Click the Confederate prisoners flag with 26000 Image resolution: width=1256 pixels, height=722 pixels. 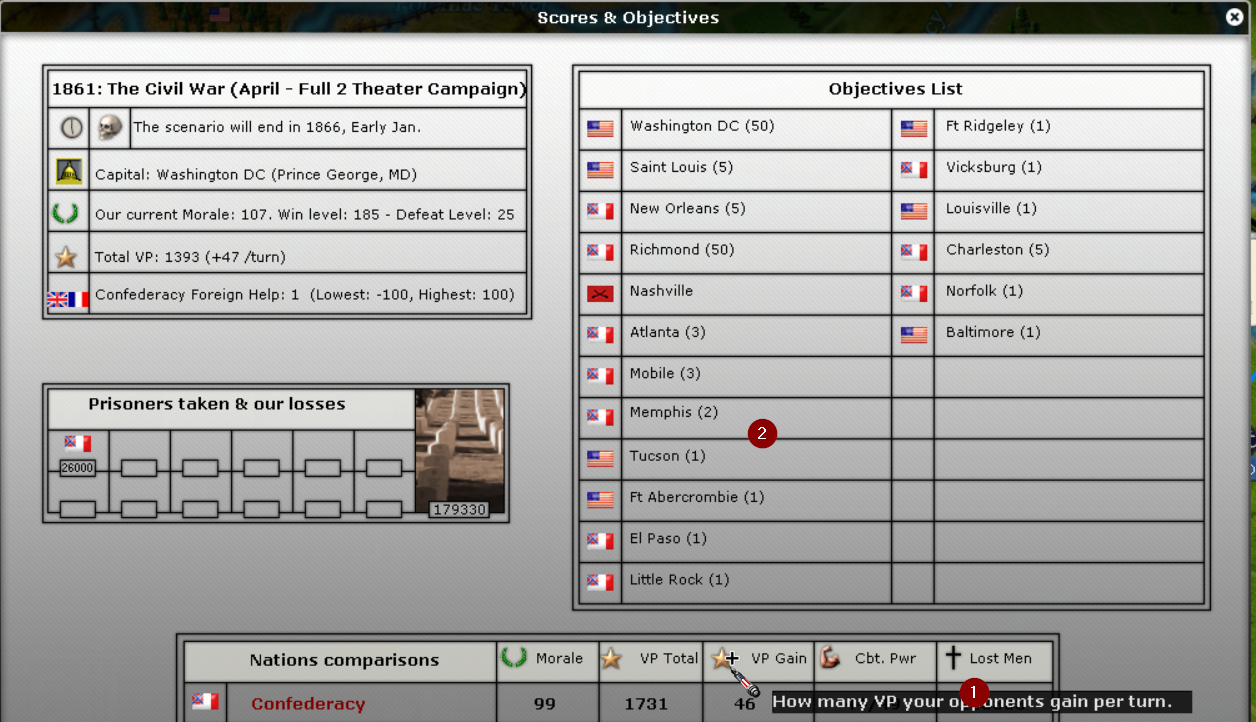(77, 444)
